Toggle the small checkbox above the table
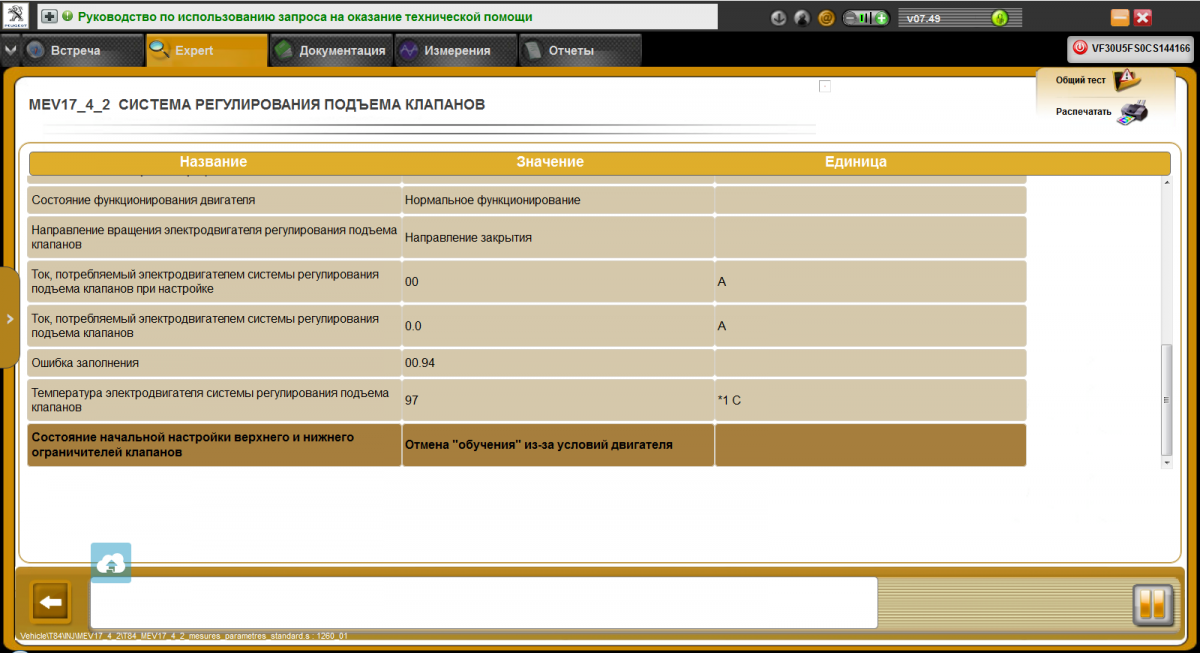Viewport: 1200px width, 653px height. coord(825,86)
